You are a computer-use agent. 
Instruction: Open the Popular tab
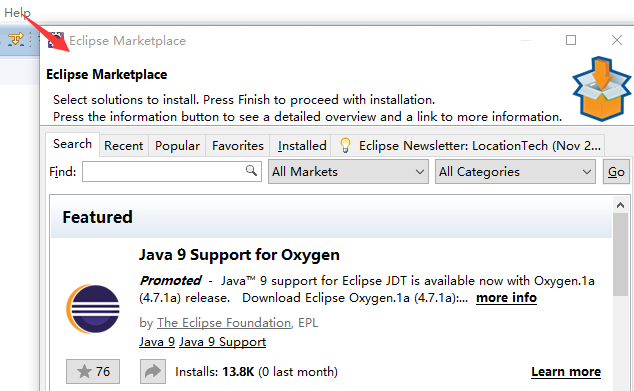tap(177, 146)
